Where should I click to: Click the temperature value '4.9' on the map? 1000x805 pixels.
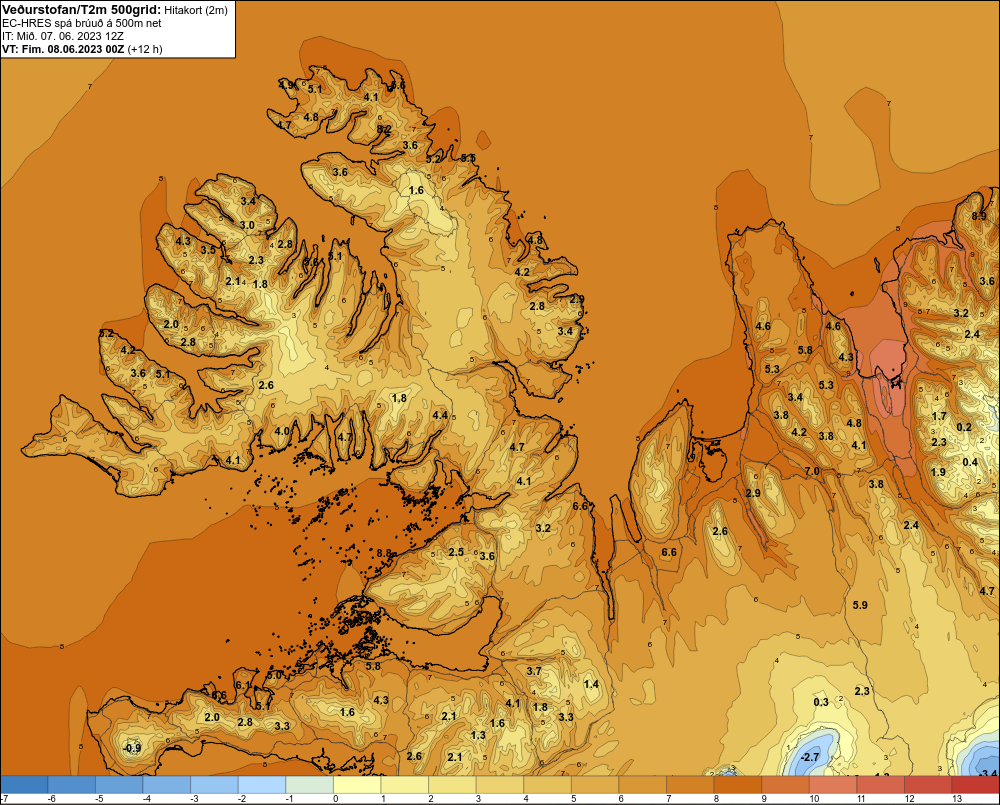[x=286, y=85]
